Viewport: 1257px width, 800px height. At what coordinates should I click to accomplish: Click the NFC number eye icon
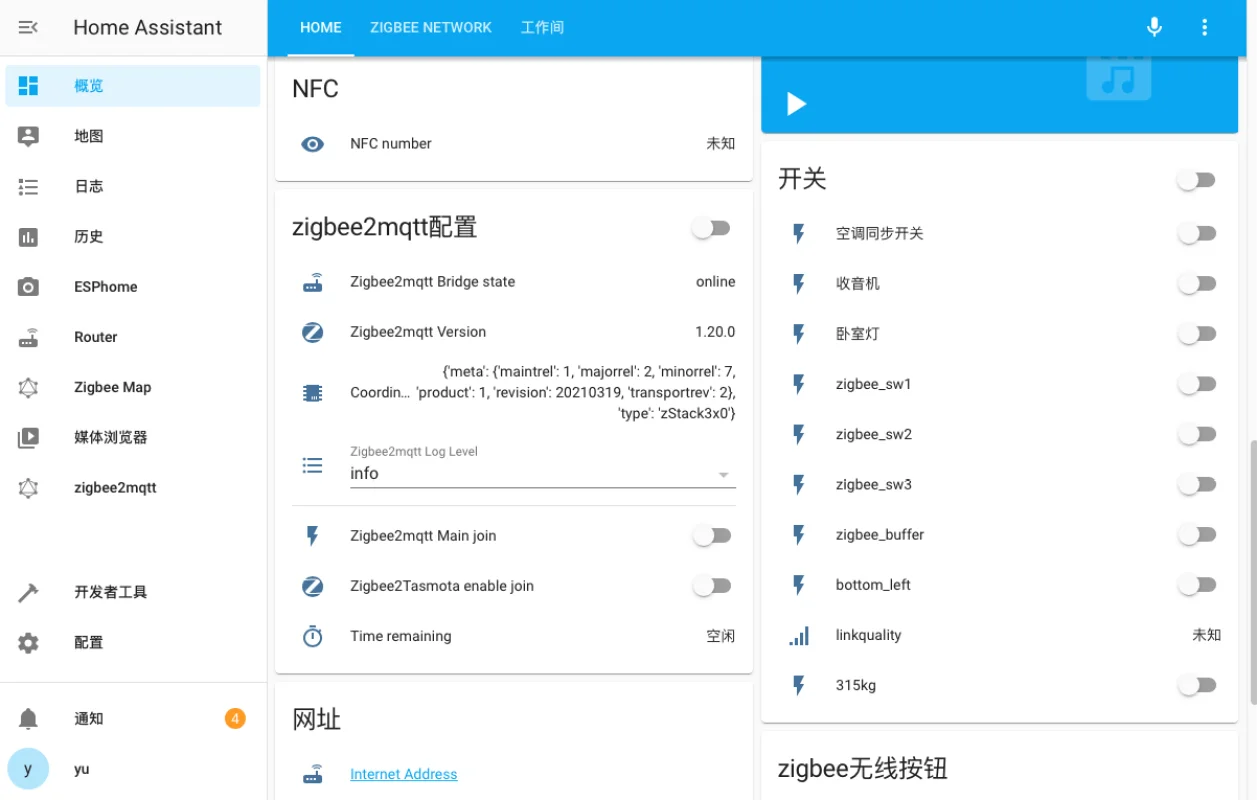click(x=313, y=144)
